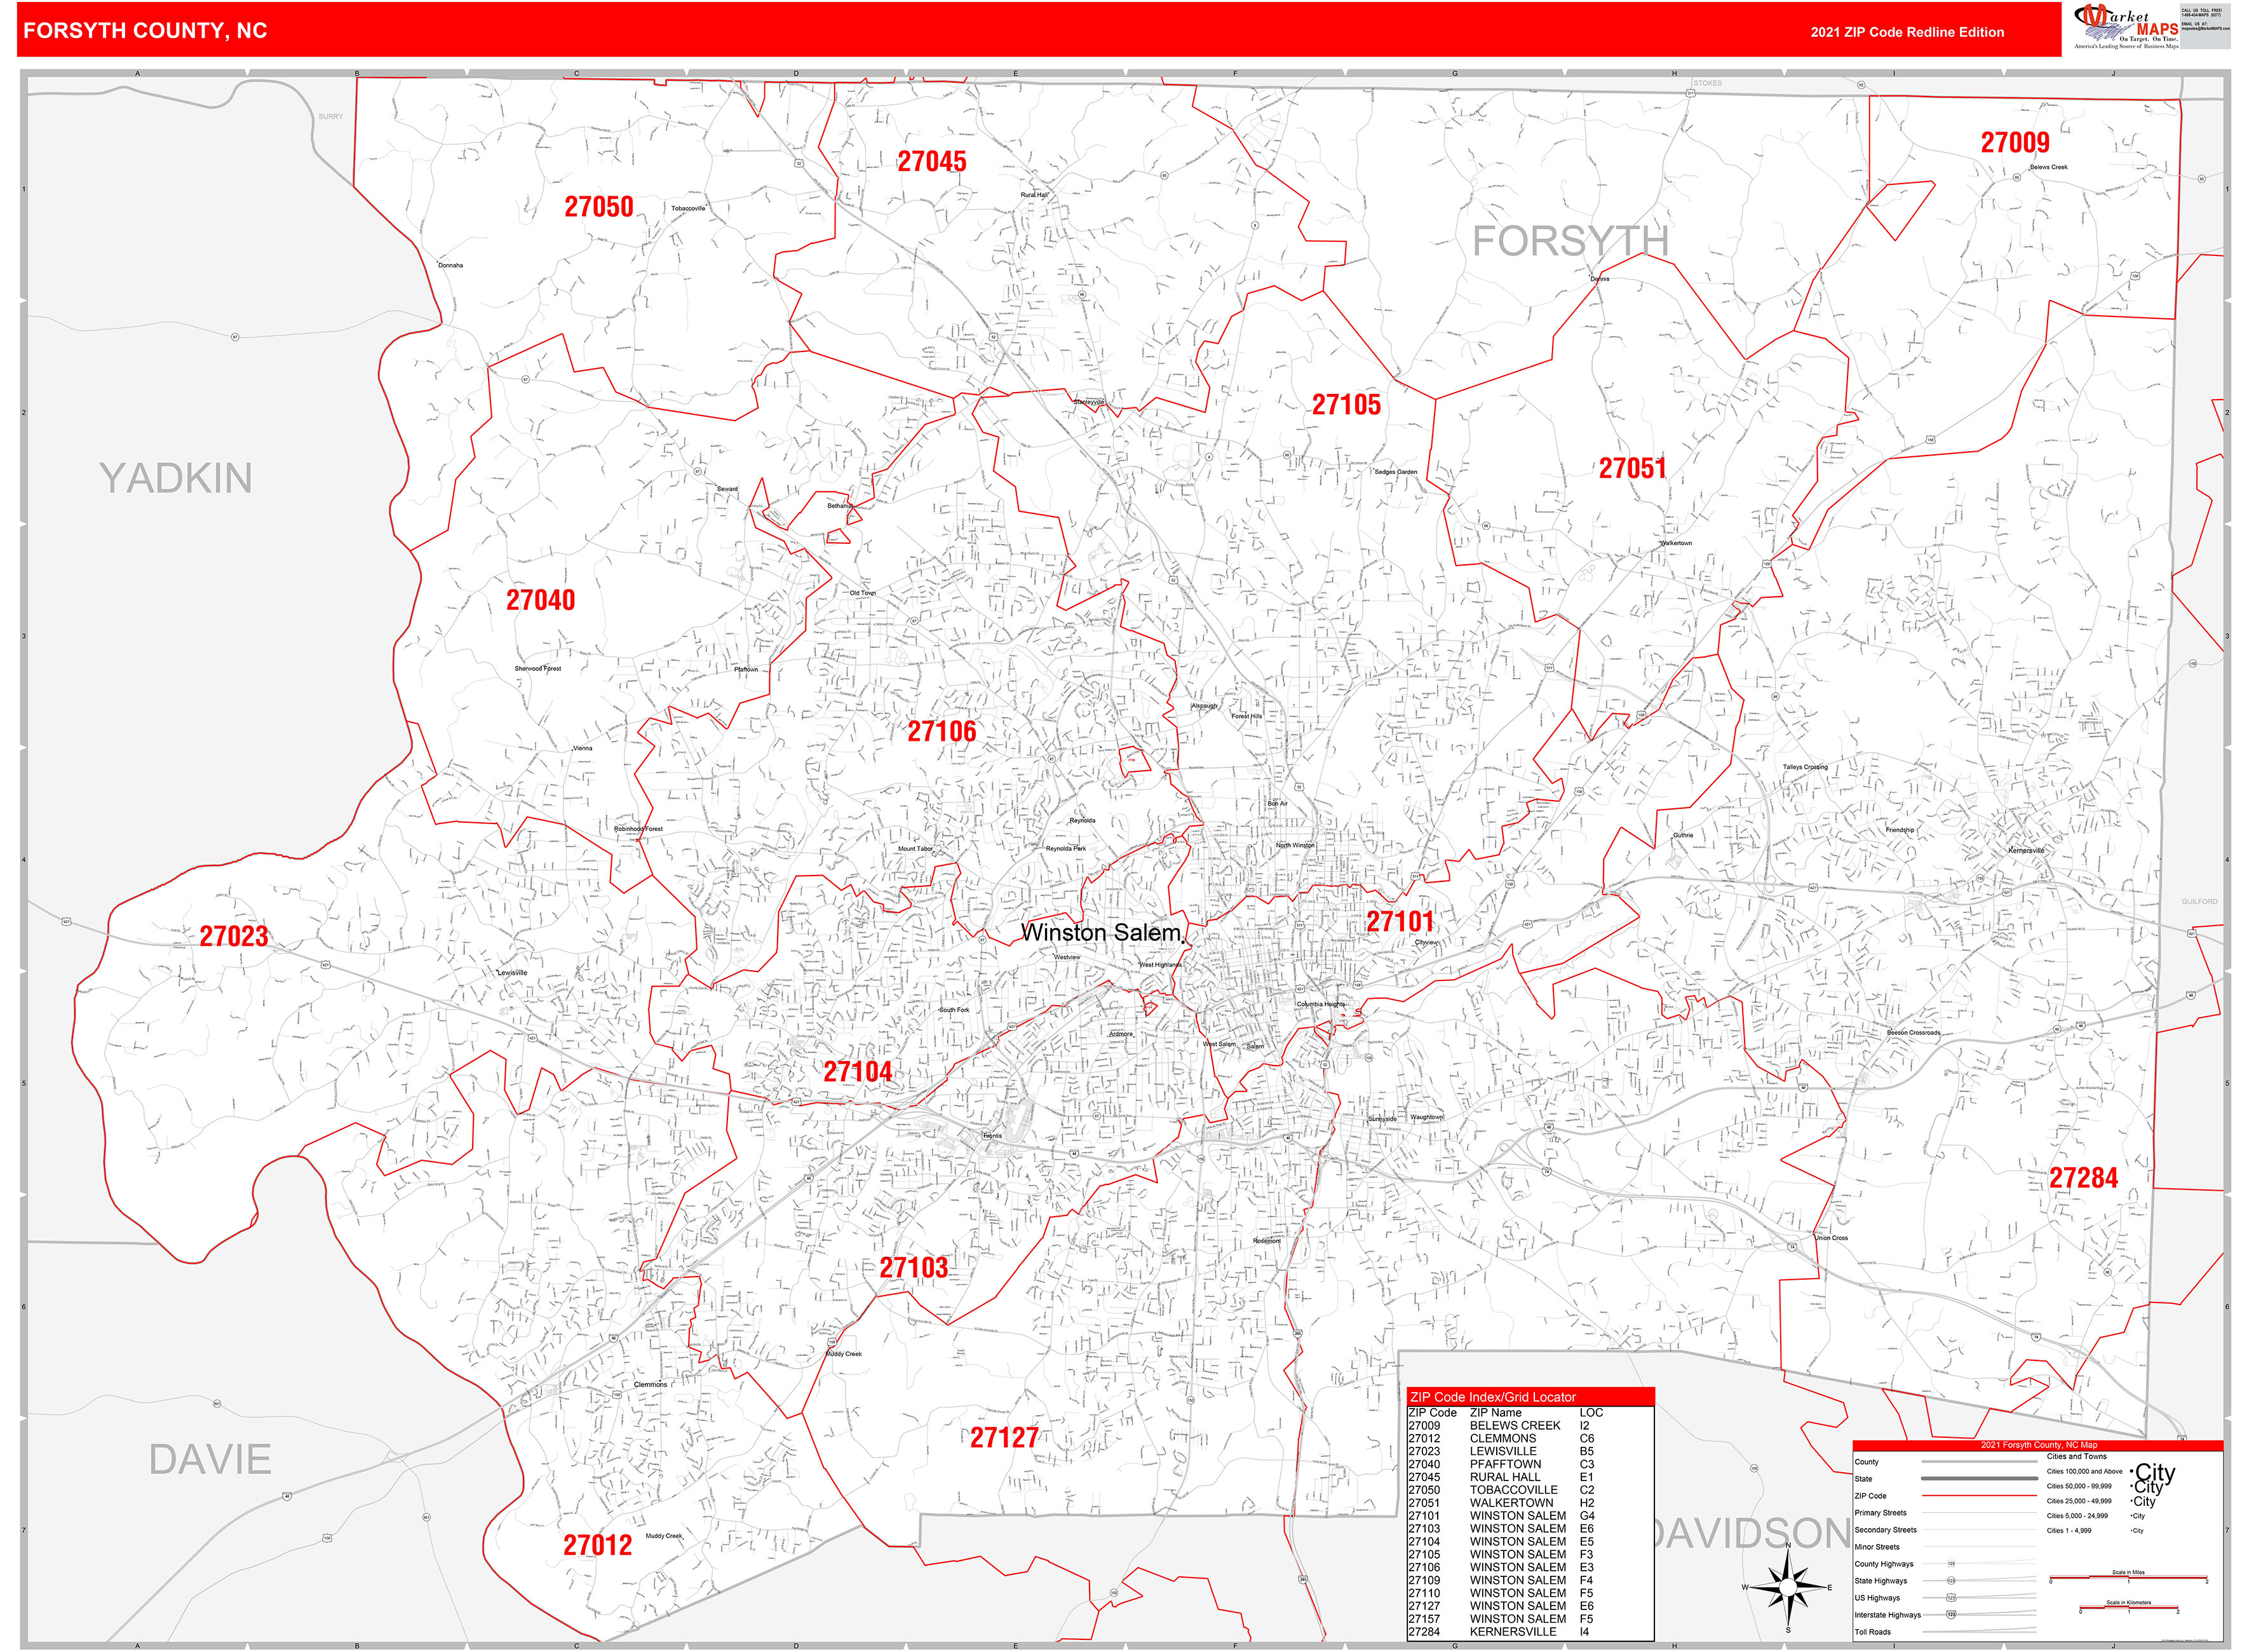Click the Lewisville place label

[512, 973]
